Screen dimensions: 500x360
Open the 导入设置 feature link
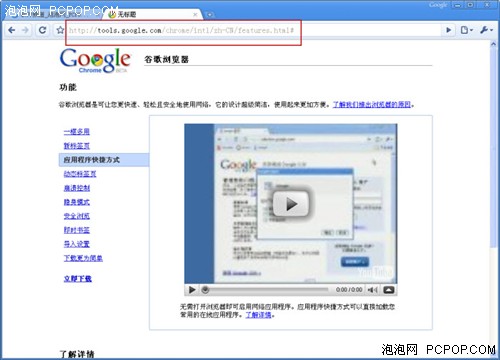77,244
